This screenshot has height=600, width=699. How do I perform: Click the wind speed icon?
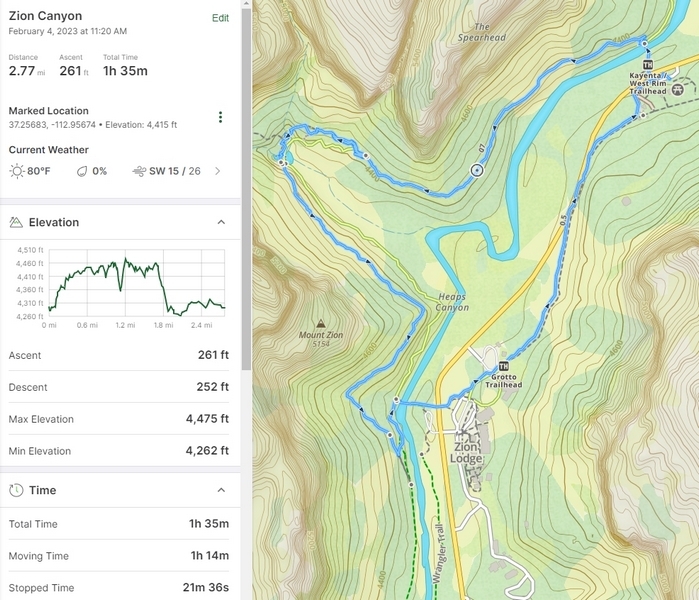(x=139, y=171)
